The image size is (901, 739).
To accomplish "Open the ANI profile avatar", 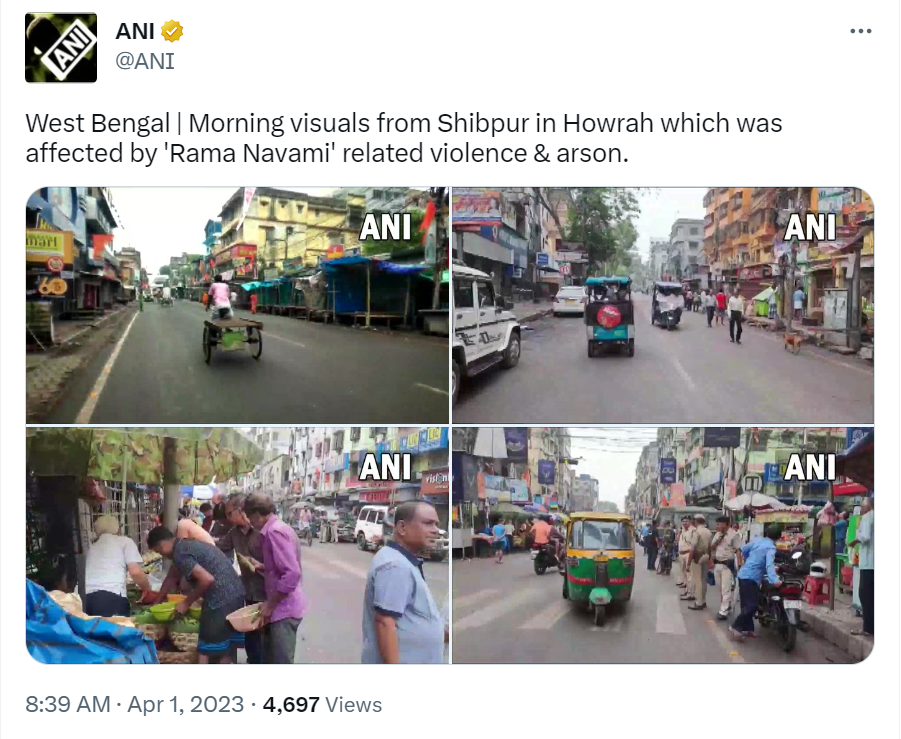I will [x=61, y=47].
